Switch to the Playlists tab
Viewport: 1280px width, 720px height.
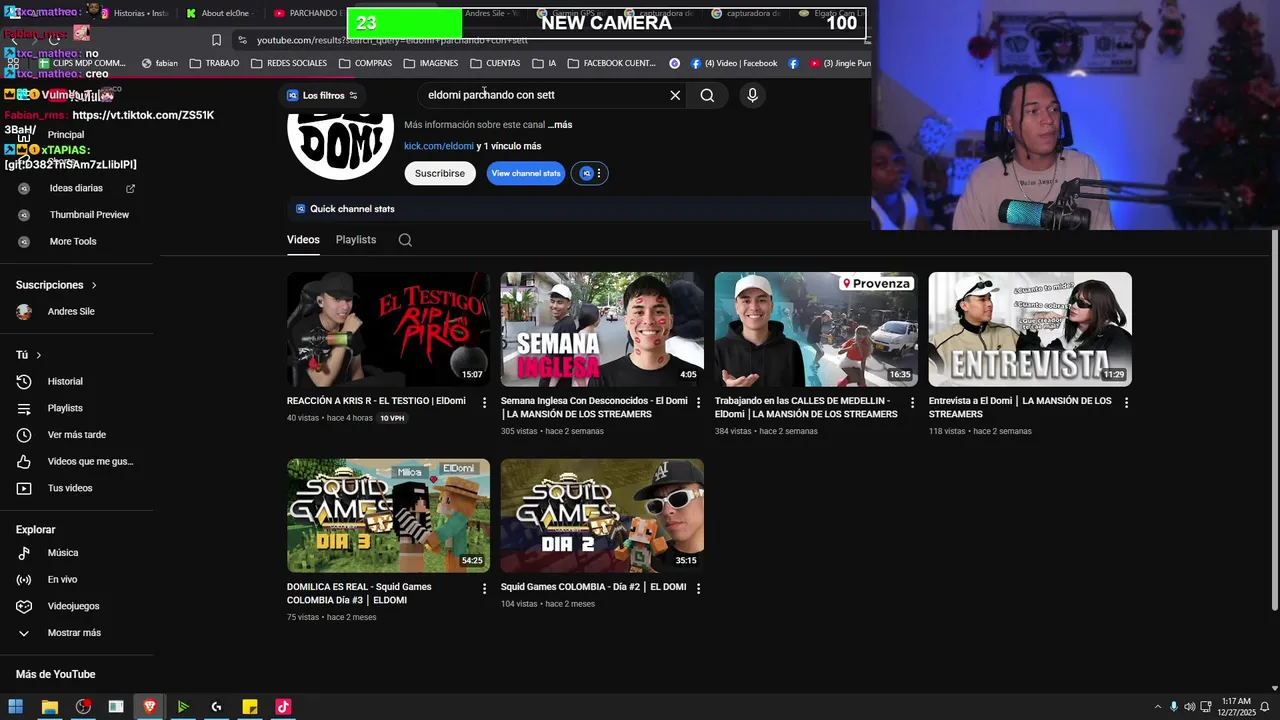point(356,240)
